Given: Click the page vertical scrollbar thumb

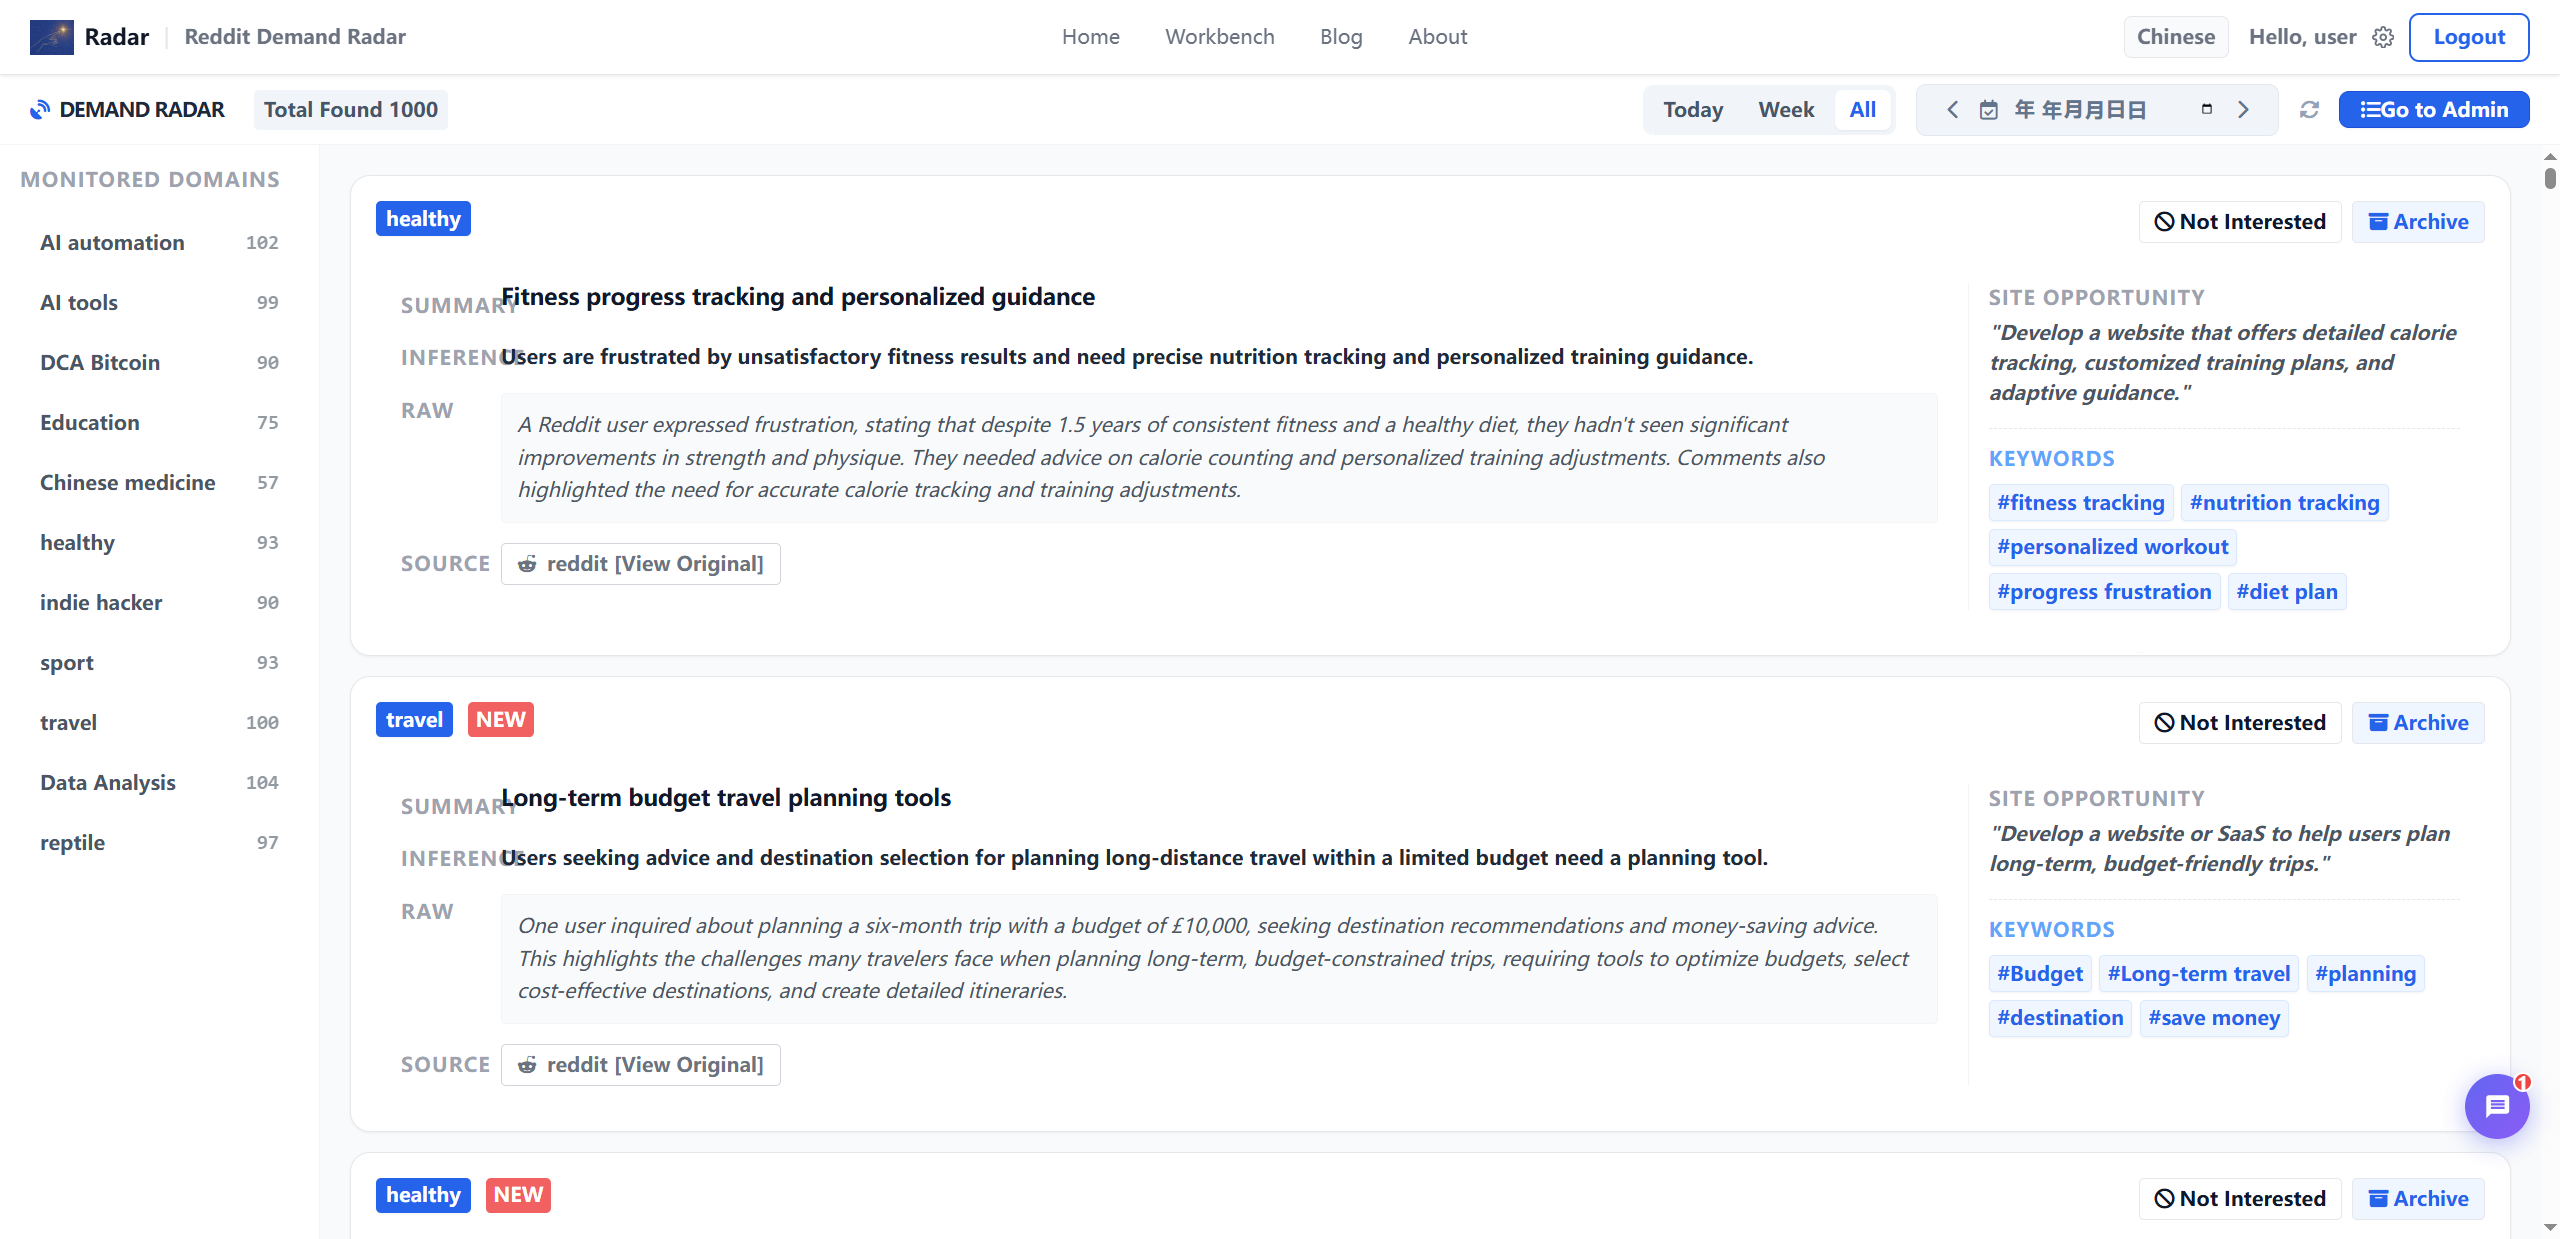Looking at the screenshot, I should [2550, 178].
